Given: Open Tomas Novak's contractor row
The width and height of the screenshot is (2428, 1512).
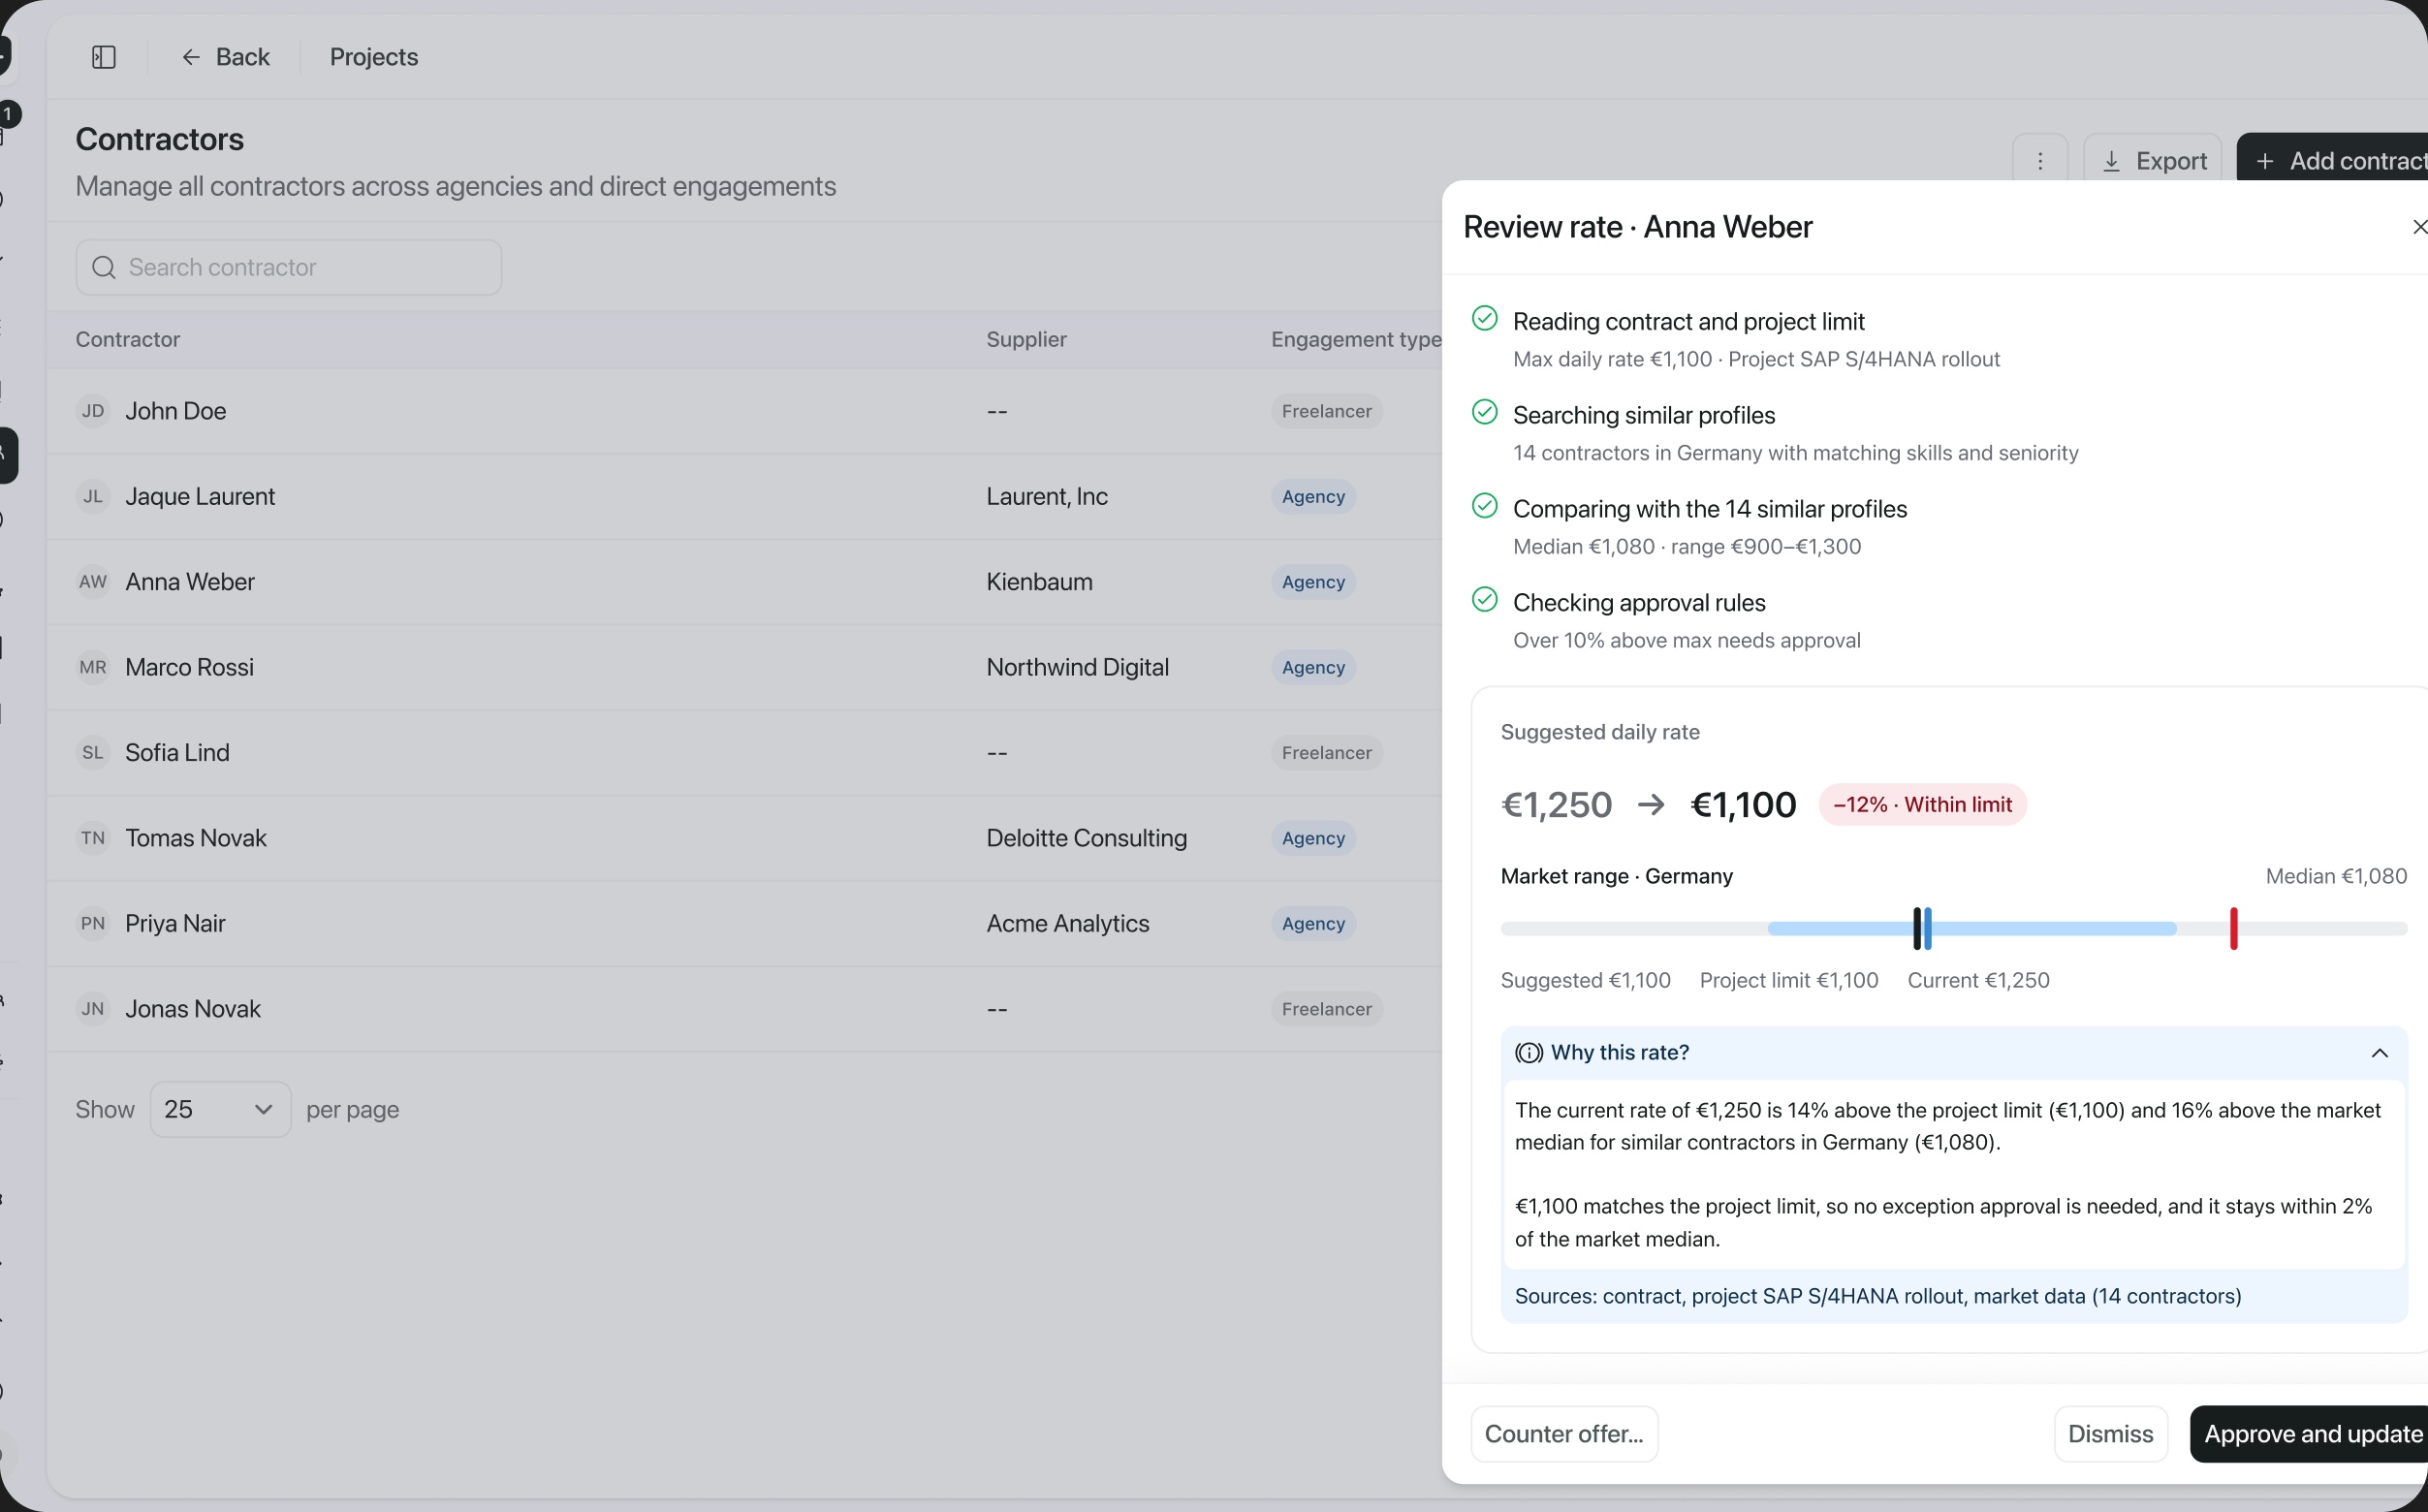Looking at the screenshot, I should click(744, 838).
